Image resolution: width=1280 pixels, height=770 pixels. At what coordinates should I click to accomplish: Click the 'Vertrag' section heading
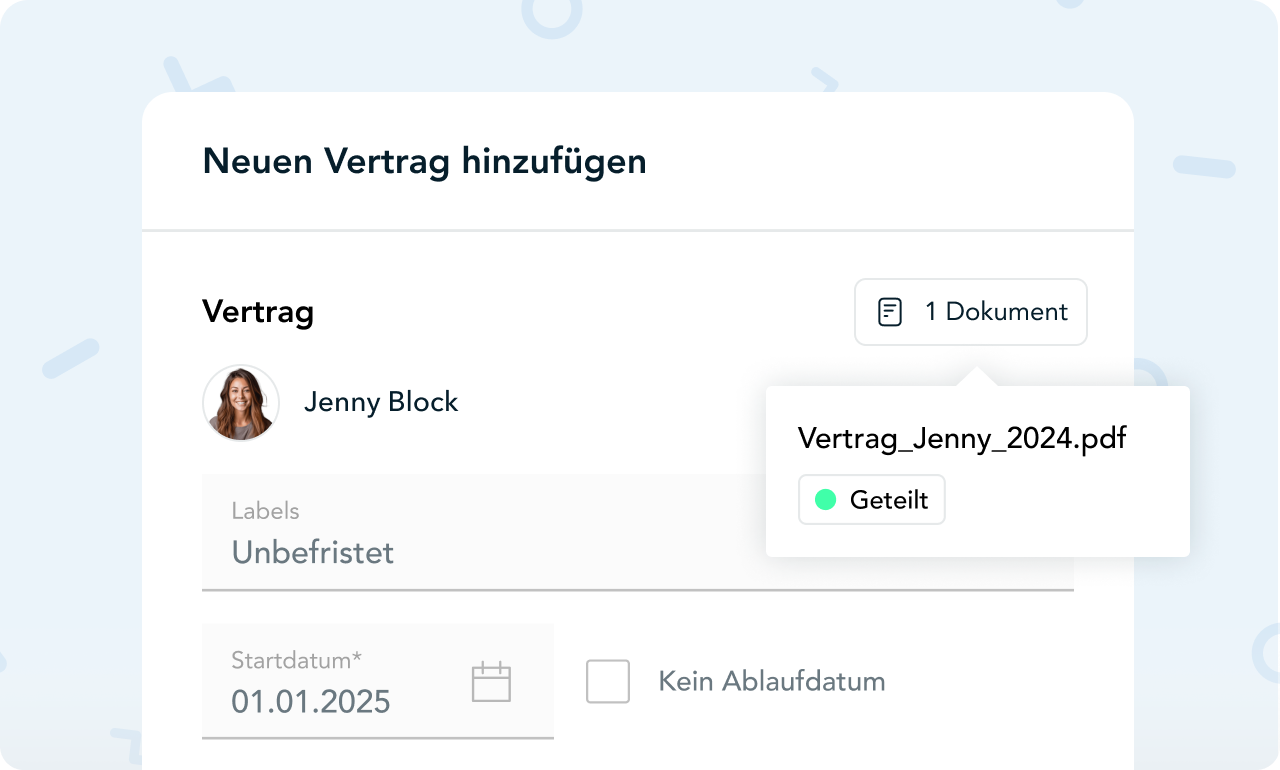(258, 312)
